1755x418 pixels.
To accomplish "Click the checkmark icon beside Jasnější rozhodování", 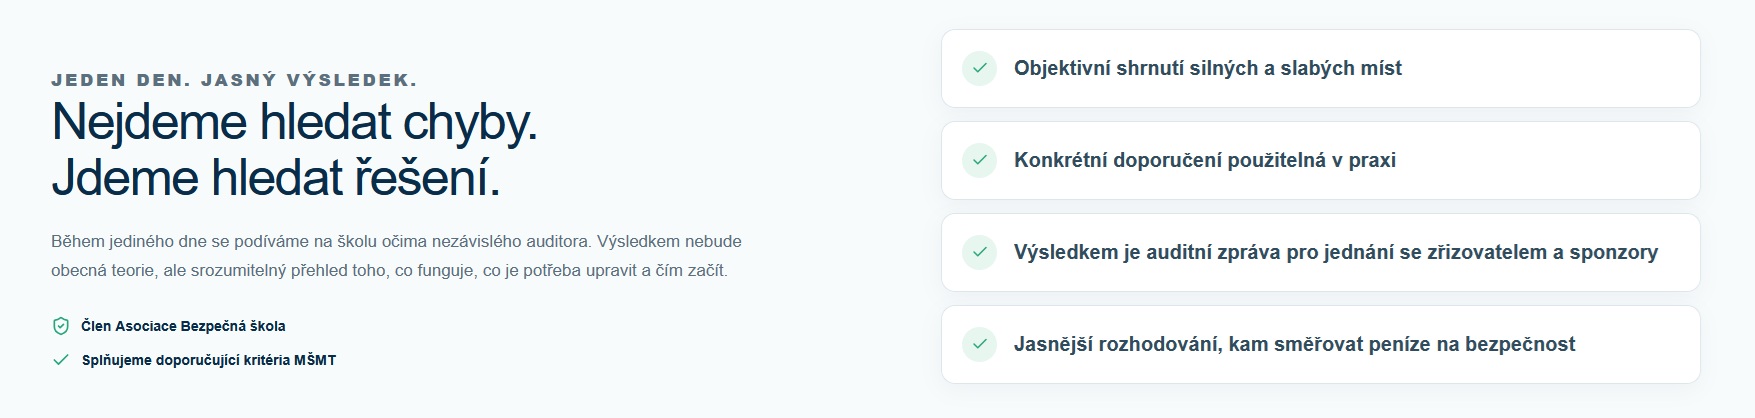I will coord(979,344).
